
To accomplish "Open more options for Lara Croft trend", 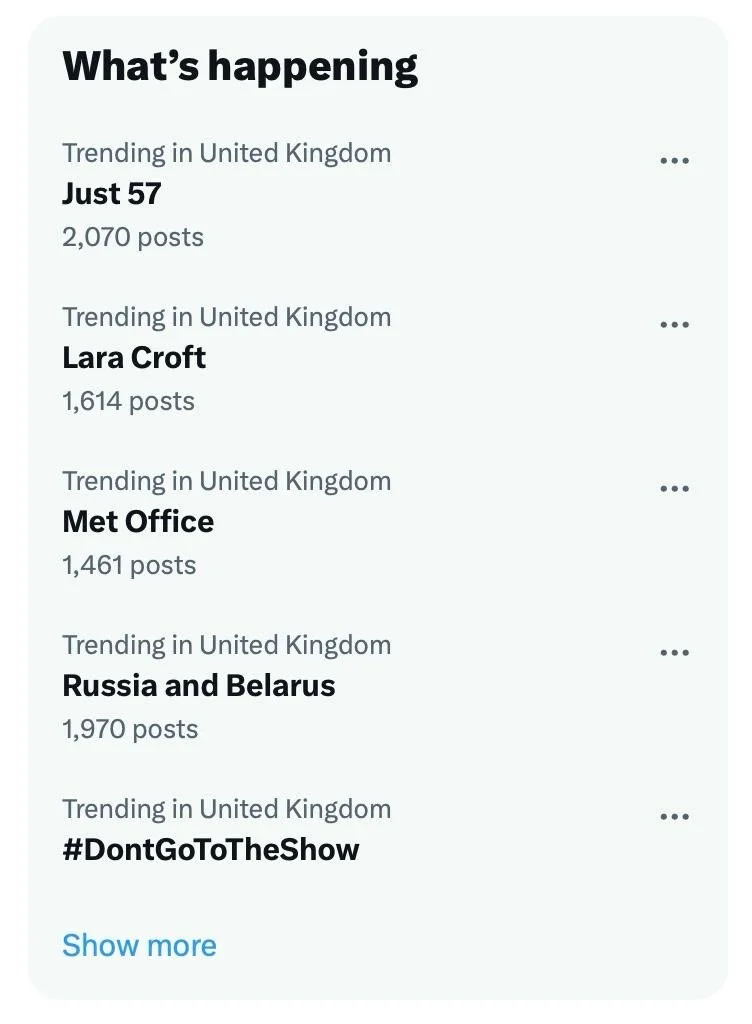I will click(675, 325).
